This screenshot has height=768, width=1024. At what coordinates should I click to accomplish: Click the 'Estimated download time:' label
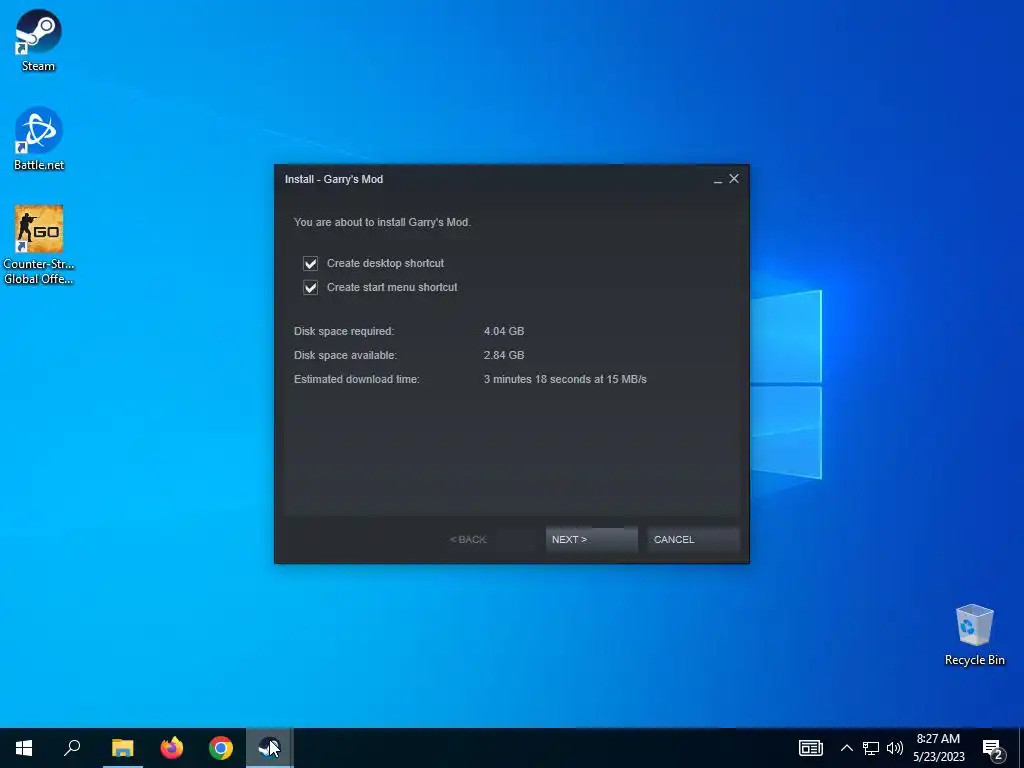coord(357,379)
